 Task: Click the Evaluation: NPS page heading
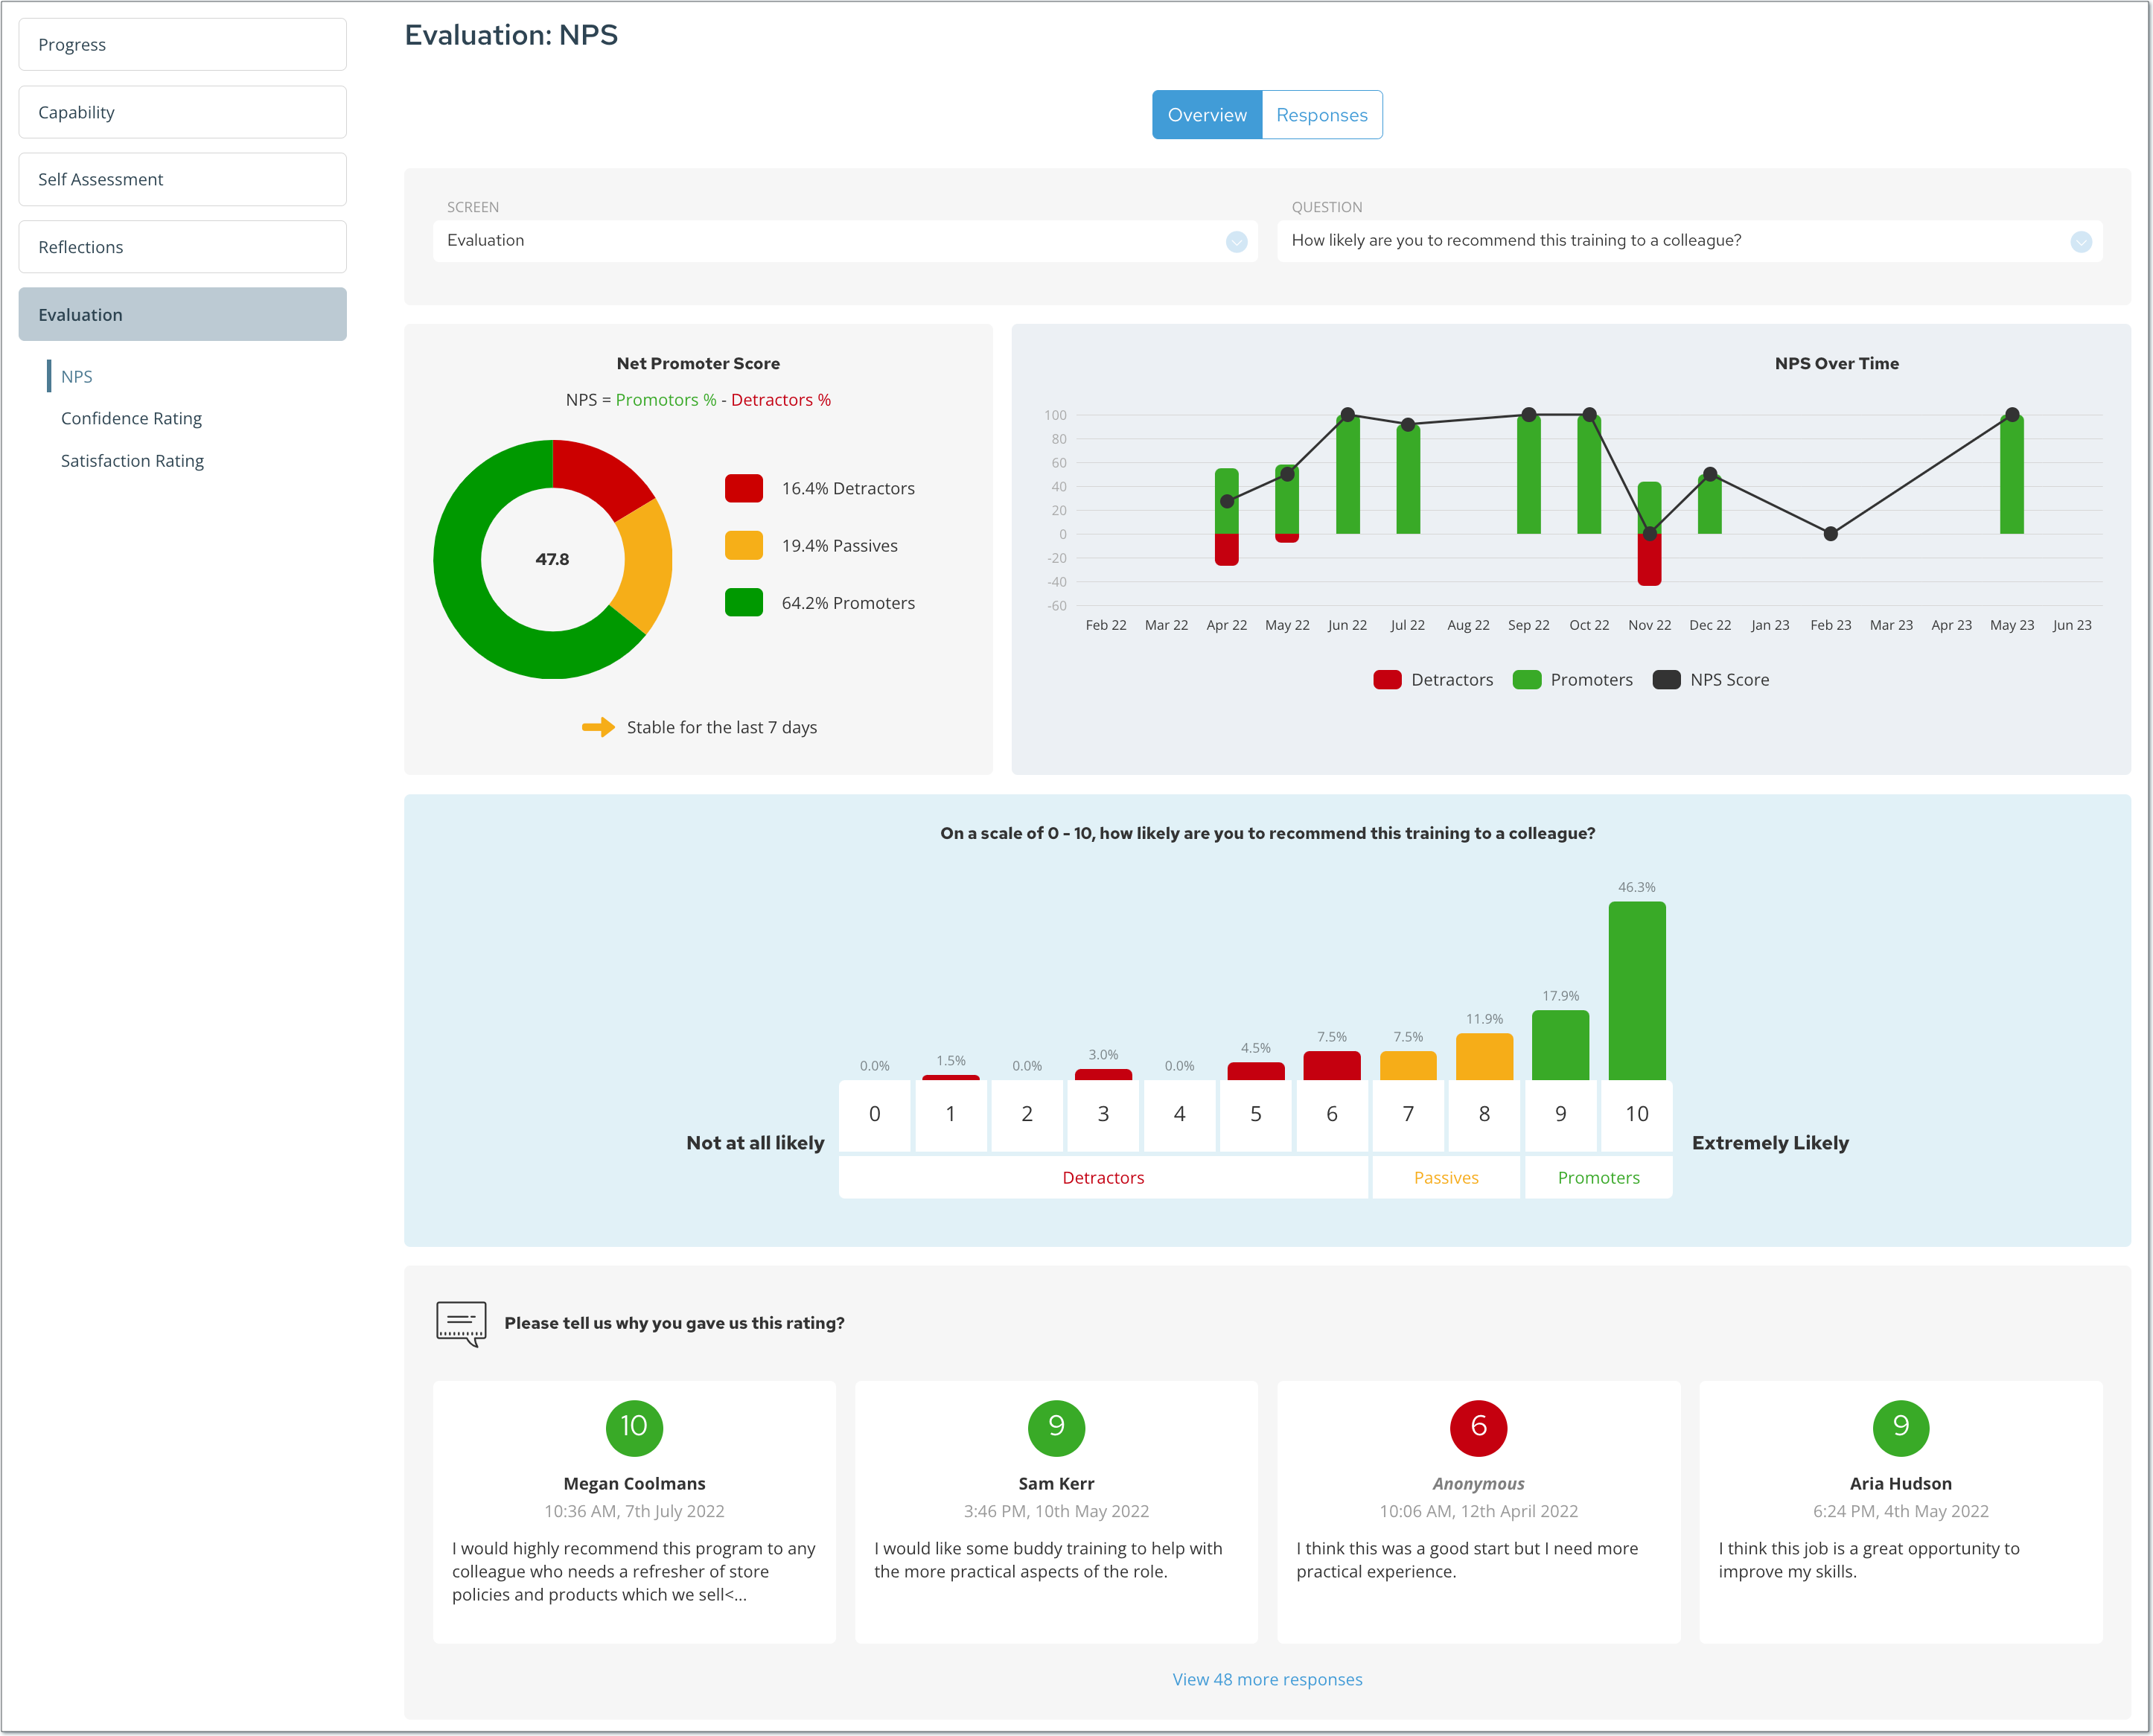(x=511, y=35)
